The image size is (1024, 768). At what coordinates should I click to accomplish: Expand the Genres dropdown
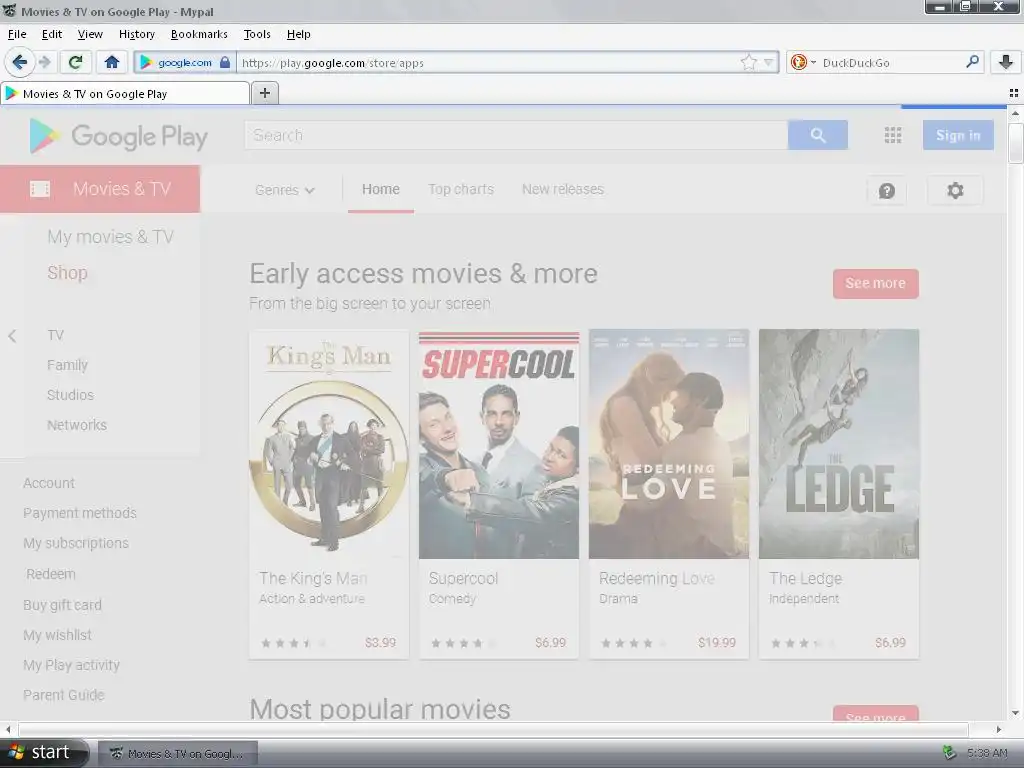[x=285, y=190]
